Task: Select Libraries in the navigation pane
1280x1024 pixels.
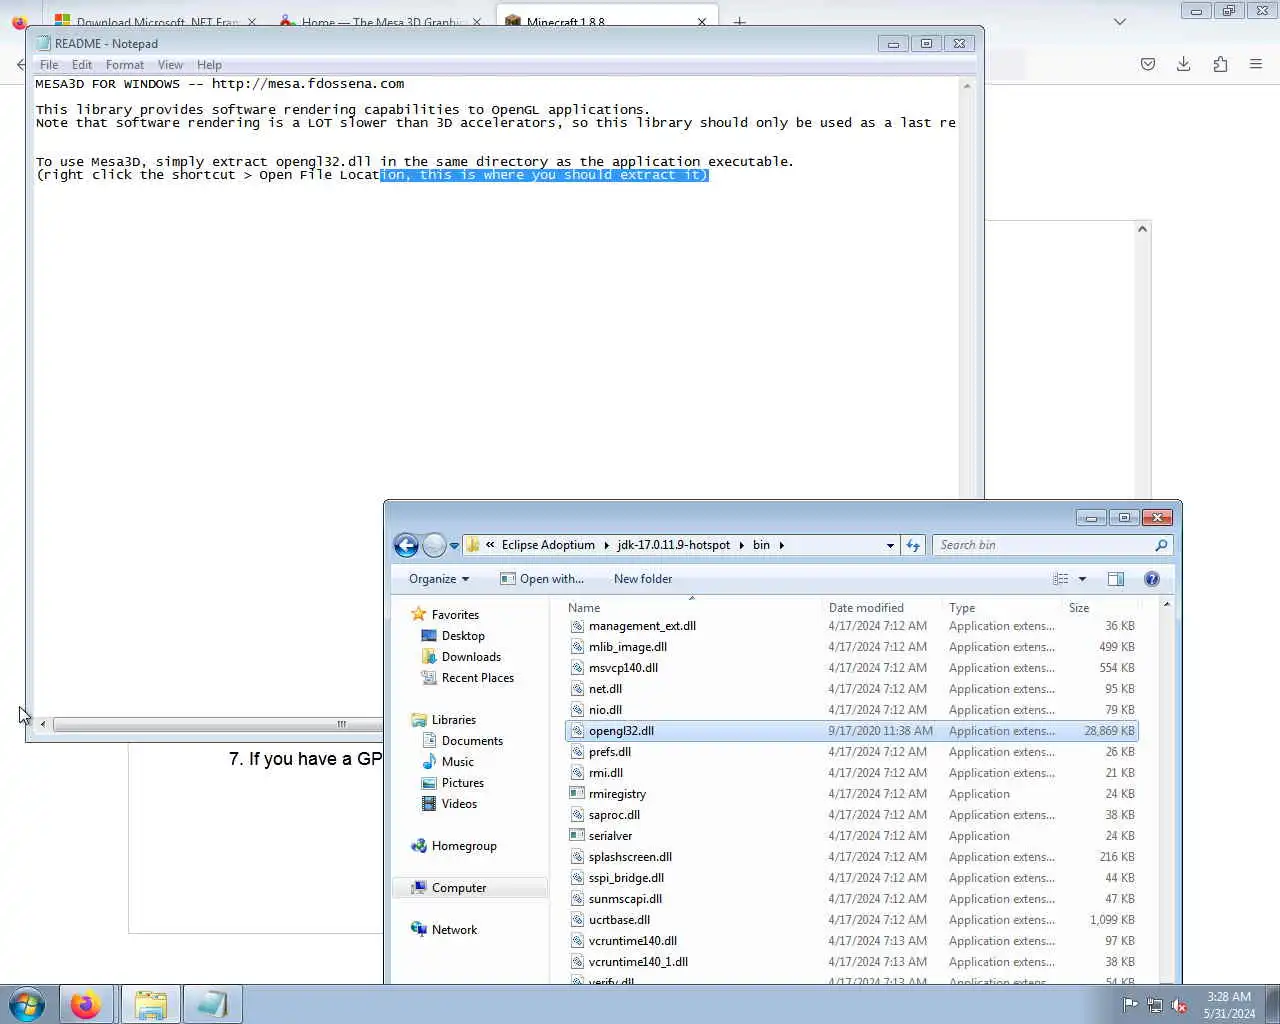Action: (453, 720)
